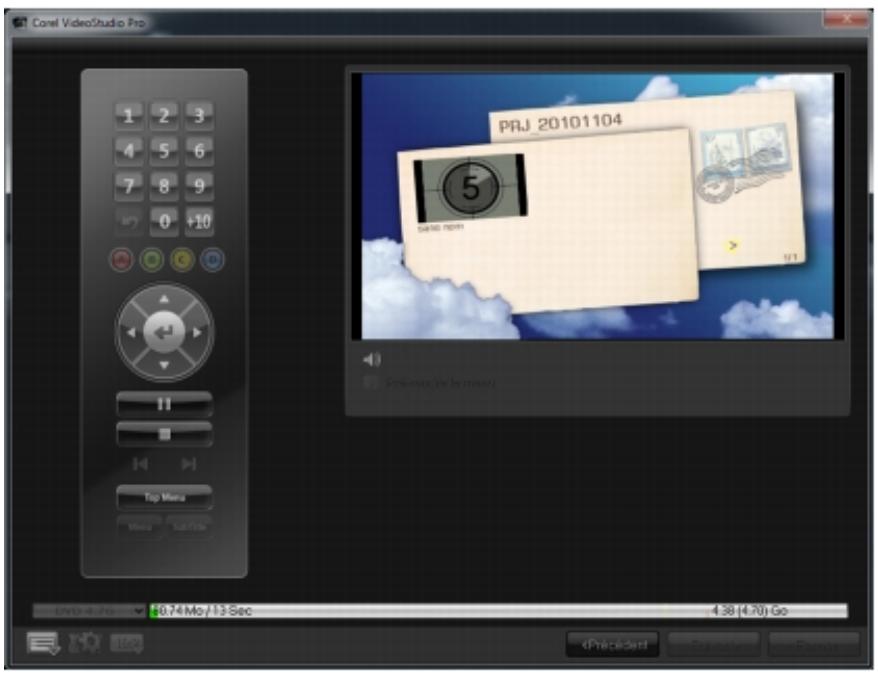Viewport: 878px width, 679px height.
Task: Skip to the next chapter
Action: pos(189,464)
